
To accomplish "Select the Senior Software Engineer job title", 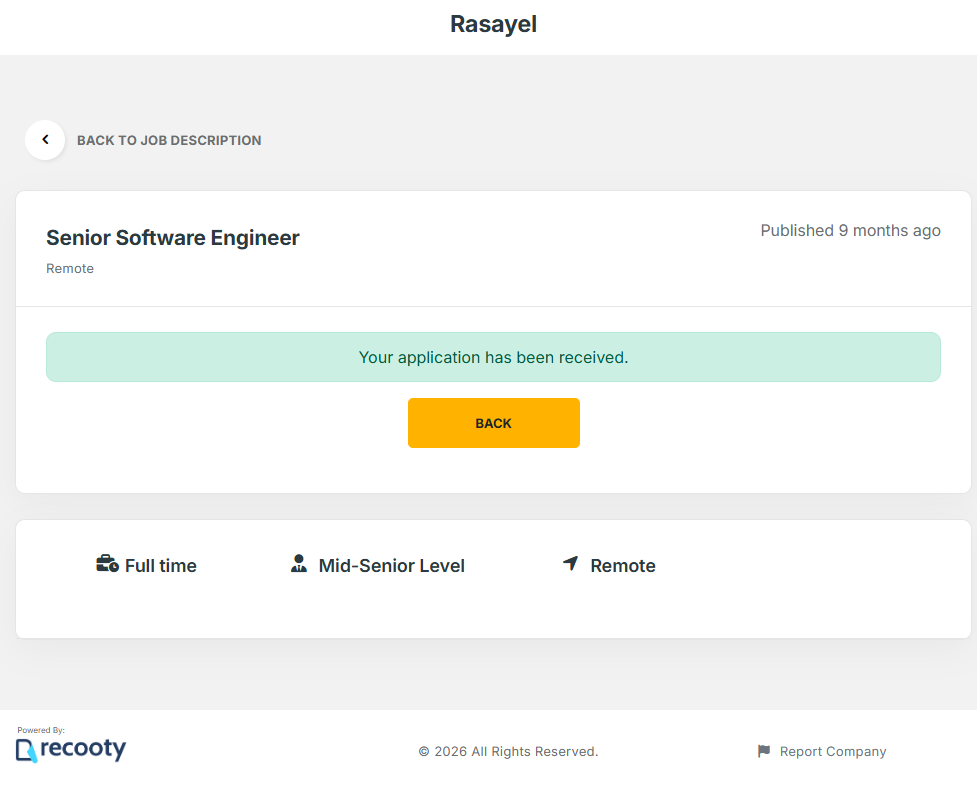I will pyautogui.click(x=173, y=238).
